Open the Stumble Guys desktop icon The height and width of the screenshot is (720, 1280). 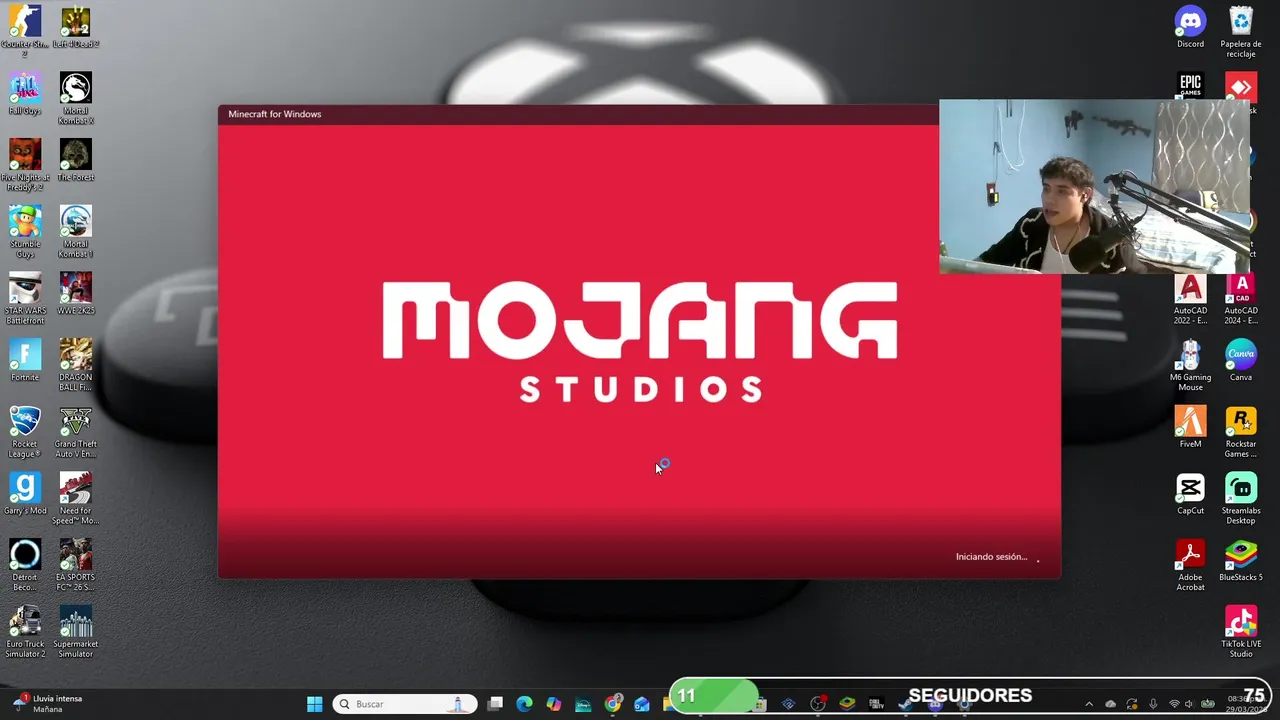click(x=25, y=231)
